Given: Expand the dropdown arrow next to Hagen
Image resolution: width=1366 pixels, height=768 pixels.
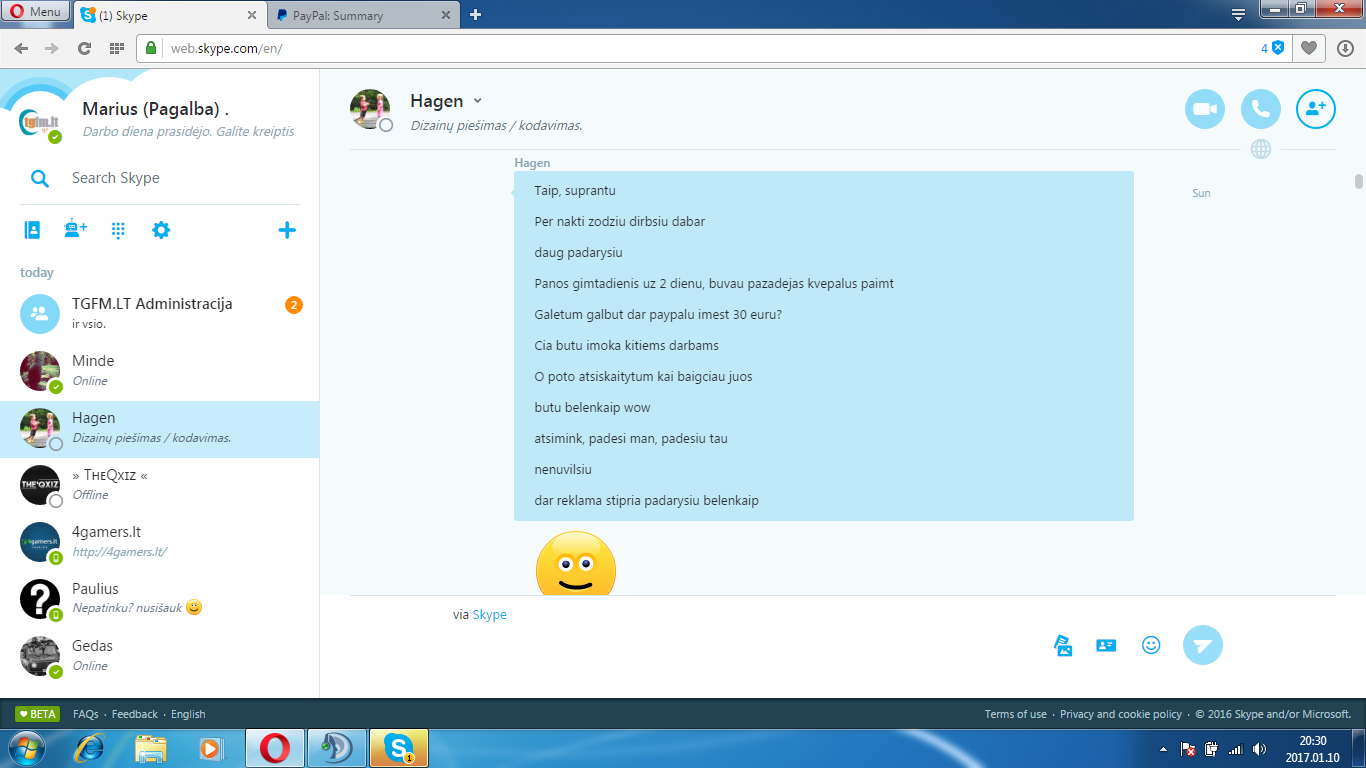Looking at the screenshot, I should coord(477,101).
